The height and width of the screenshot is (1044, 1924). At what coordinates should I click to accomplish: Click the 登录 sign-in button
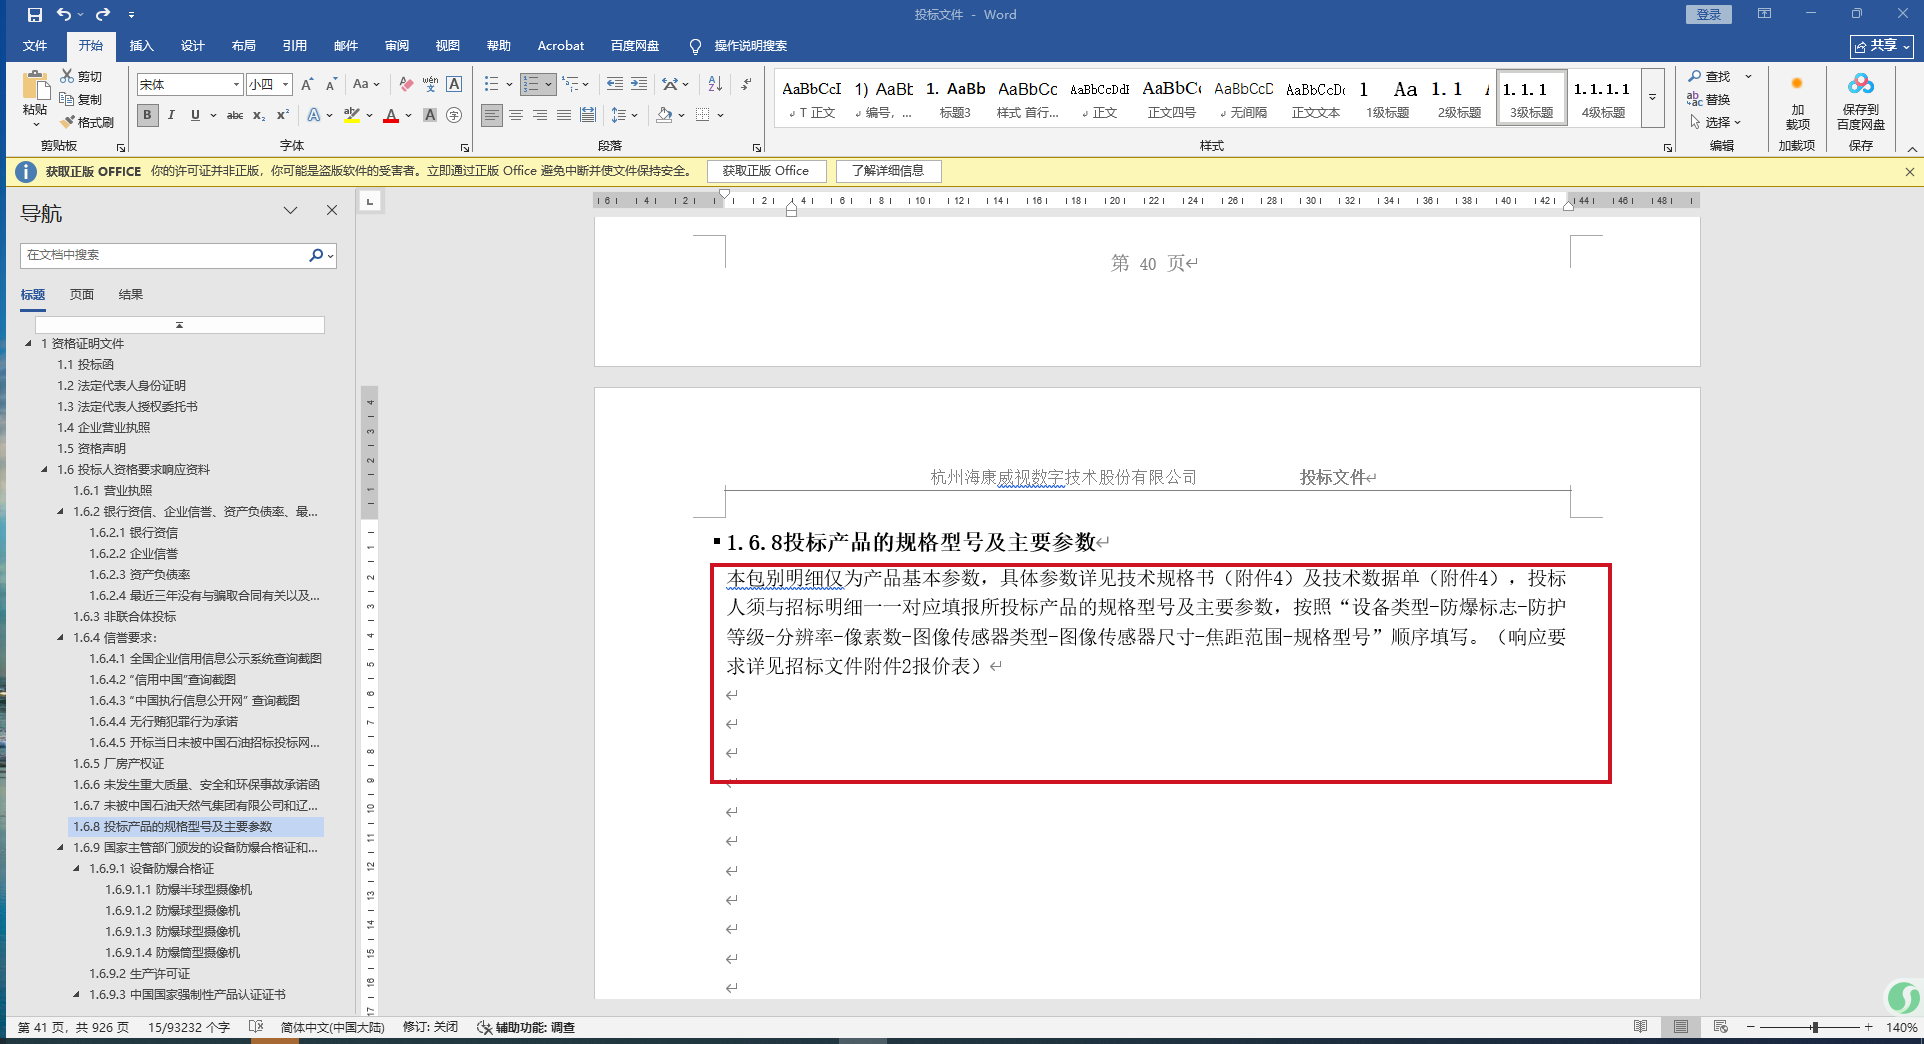(x=1709, y=14)
